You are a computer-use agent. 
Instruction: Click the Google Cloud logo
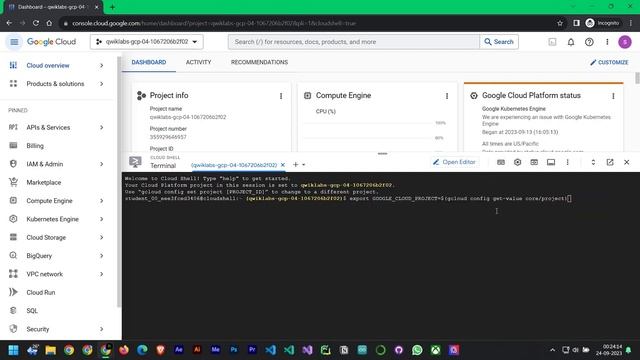coord(51,42)
